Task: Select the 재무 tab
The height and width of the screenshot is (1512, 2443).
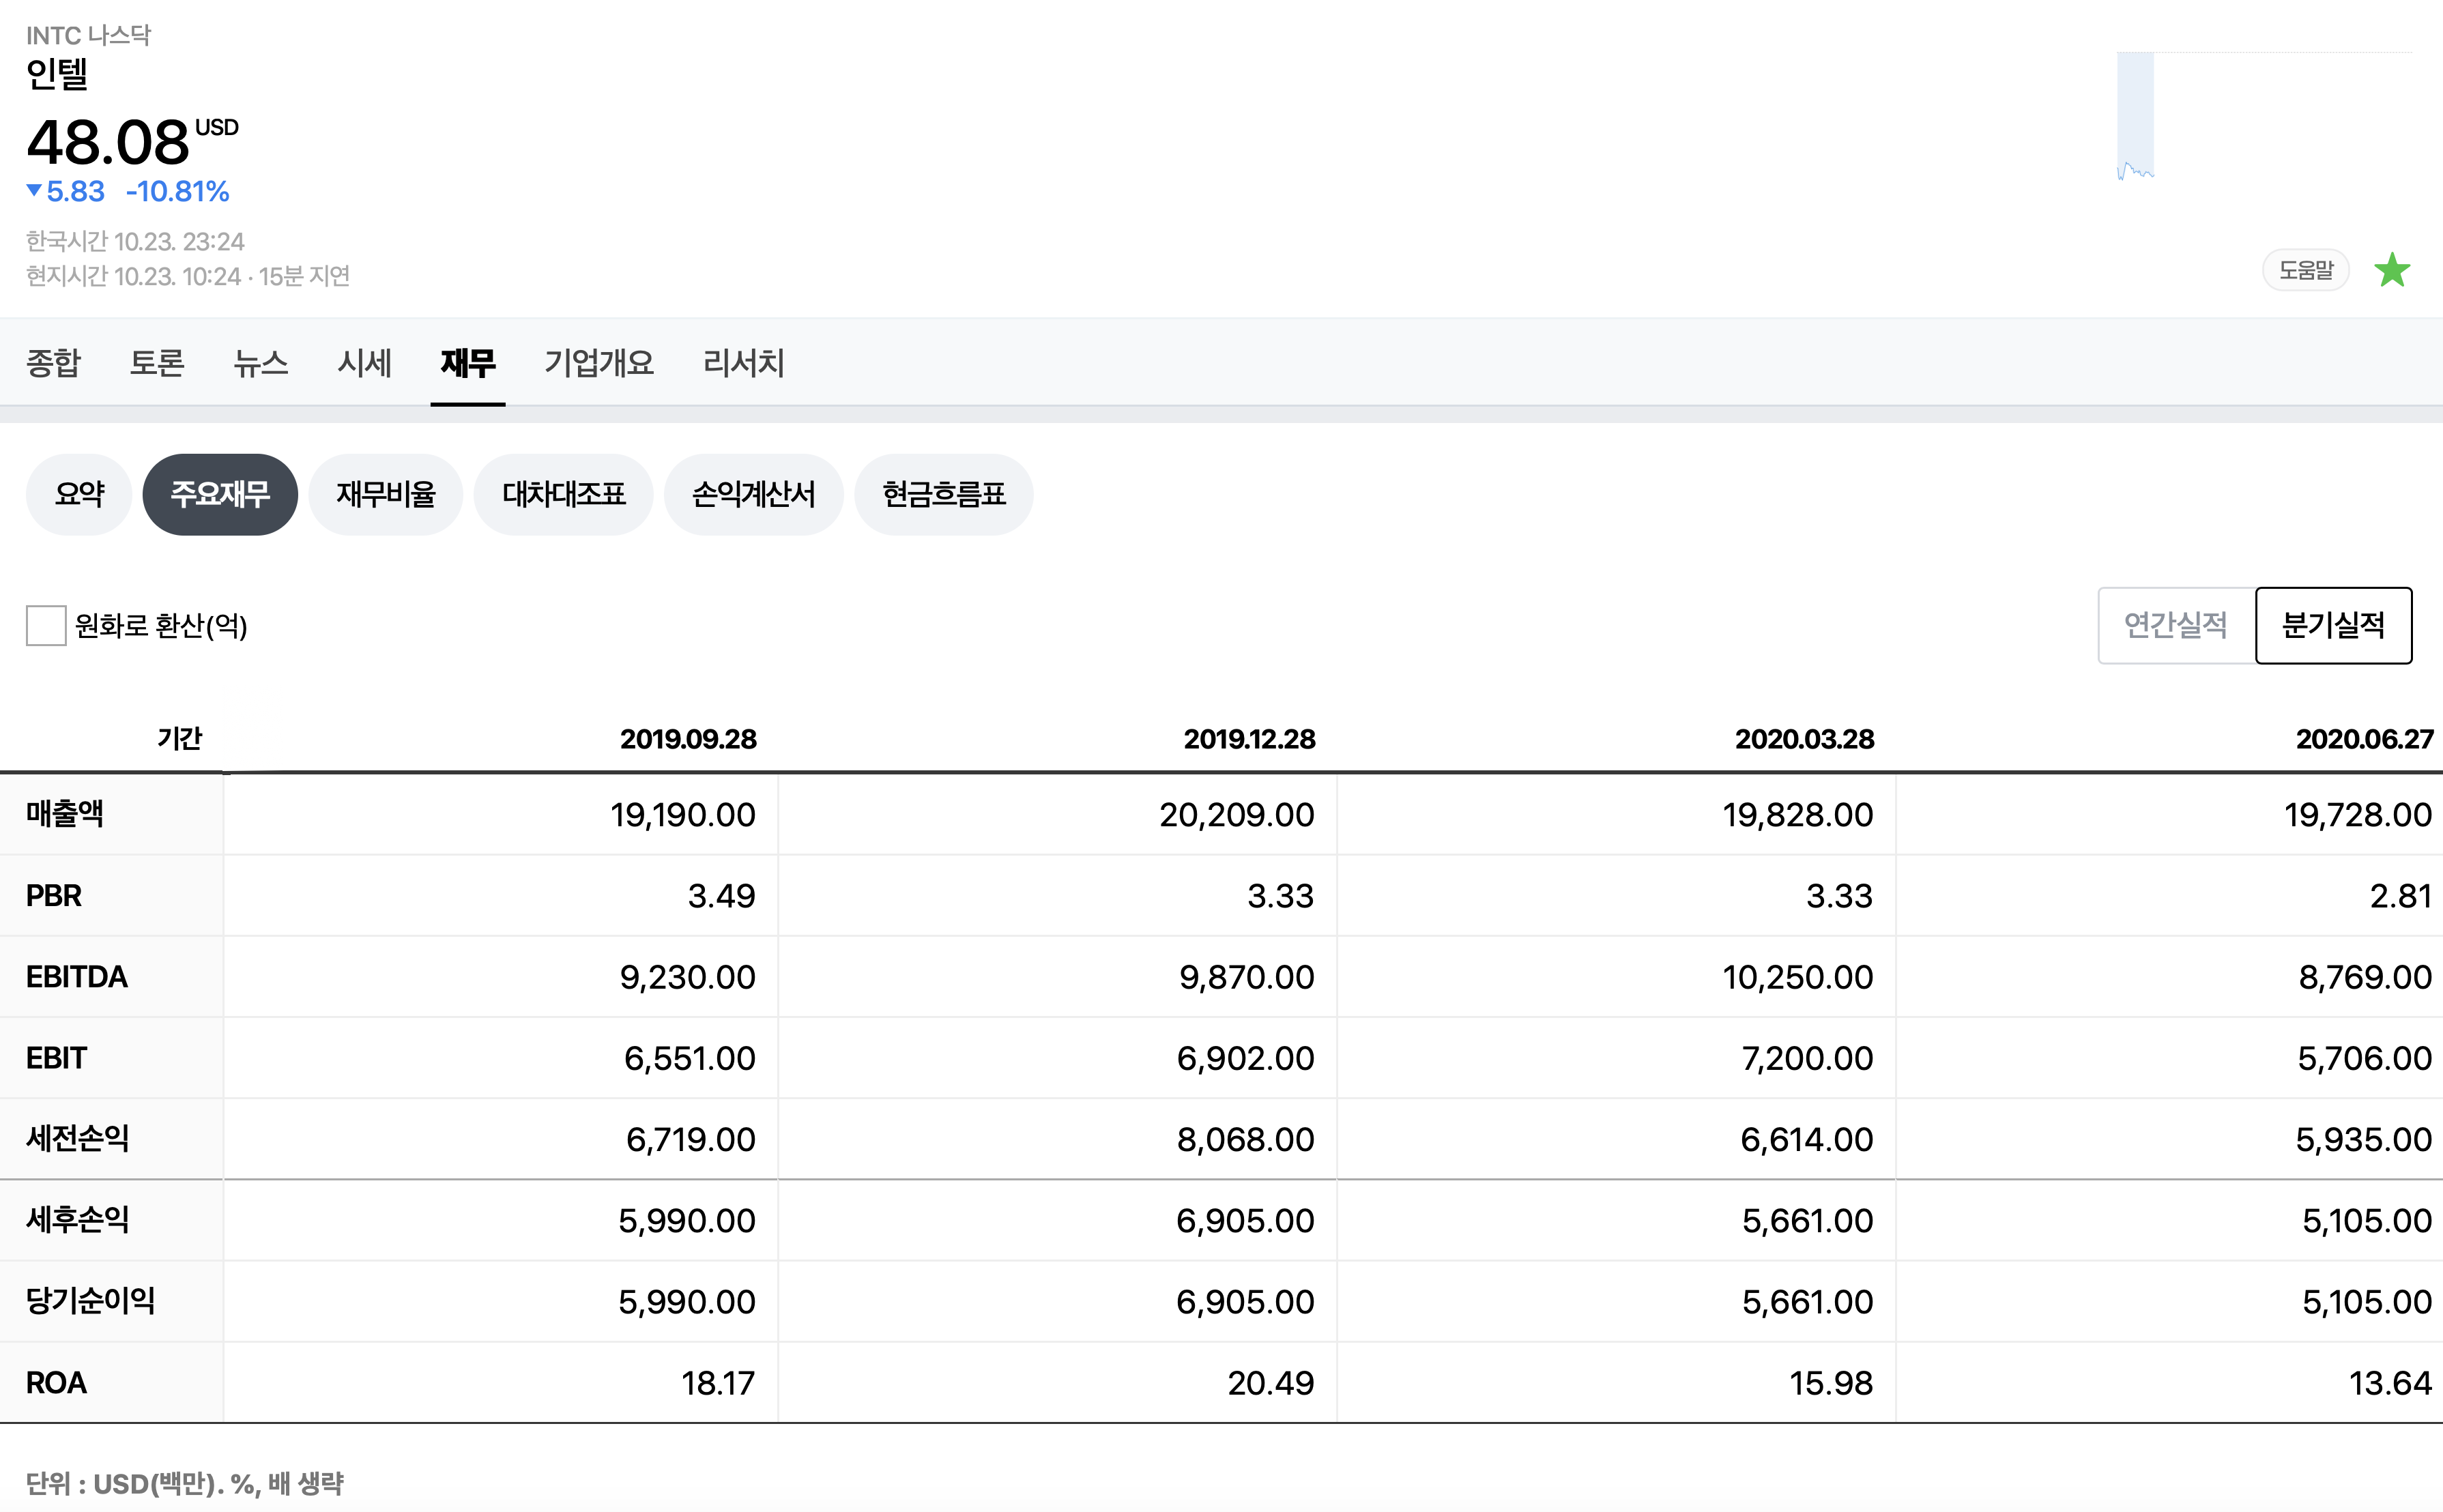Action: [x=468, y=362]
